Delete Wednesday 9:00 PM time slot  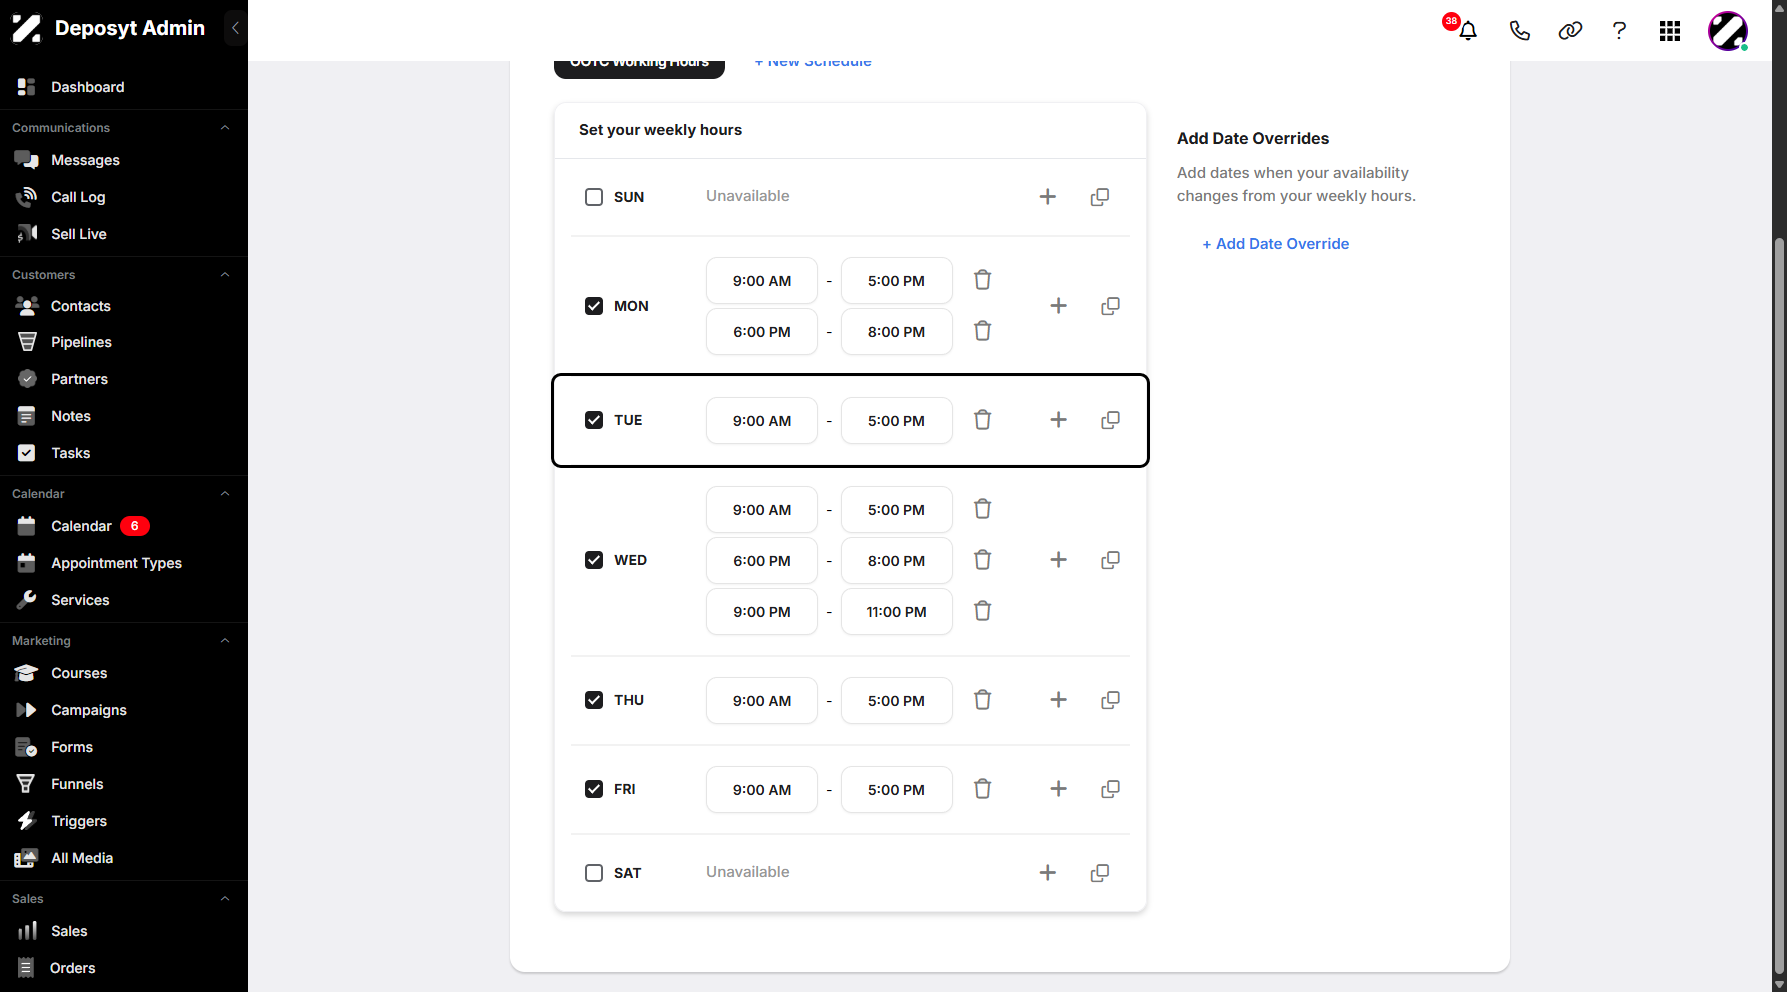point(983,611)
